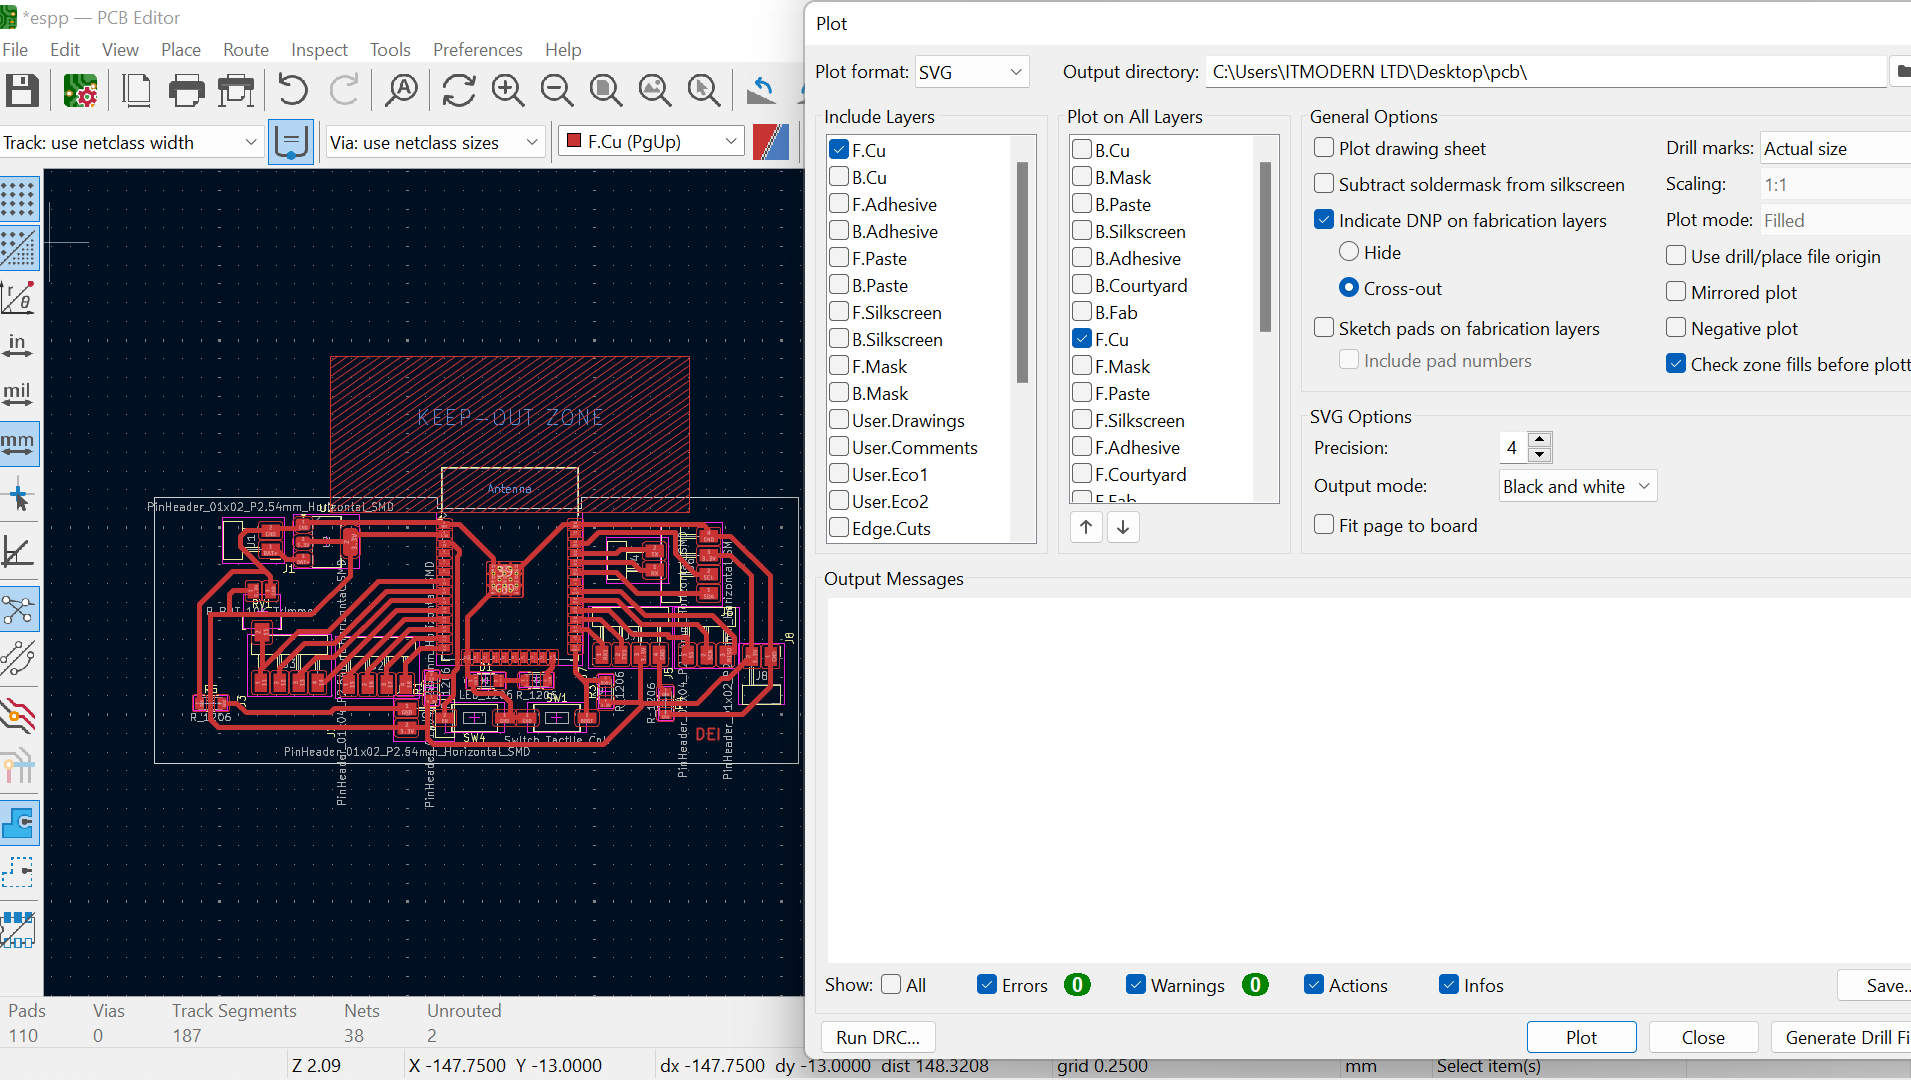
Task: Open the Drill marks dropdown
Action: tap(1835, 148)
